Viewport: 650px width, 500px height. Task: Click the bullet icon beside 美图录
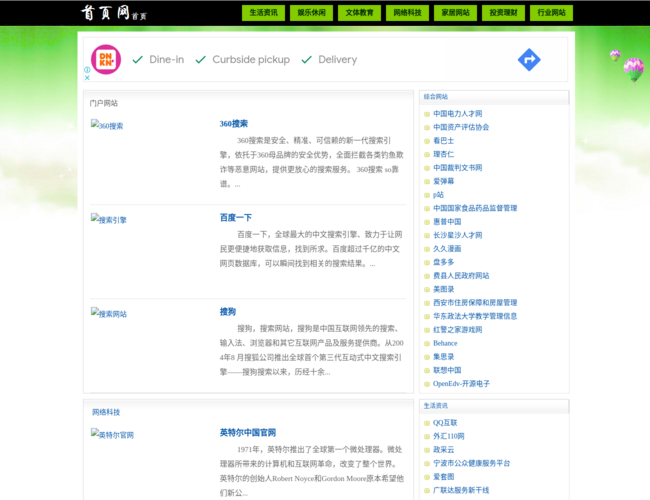coord(427,289)
